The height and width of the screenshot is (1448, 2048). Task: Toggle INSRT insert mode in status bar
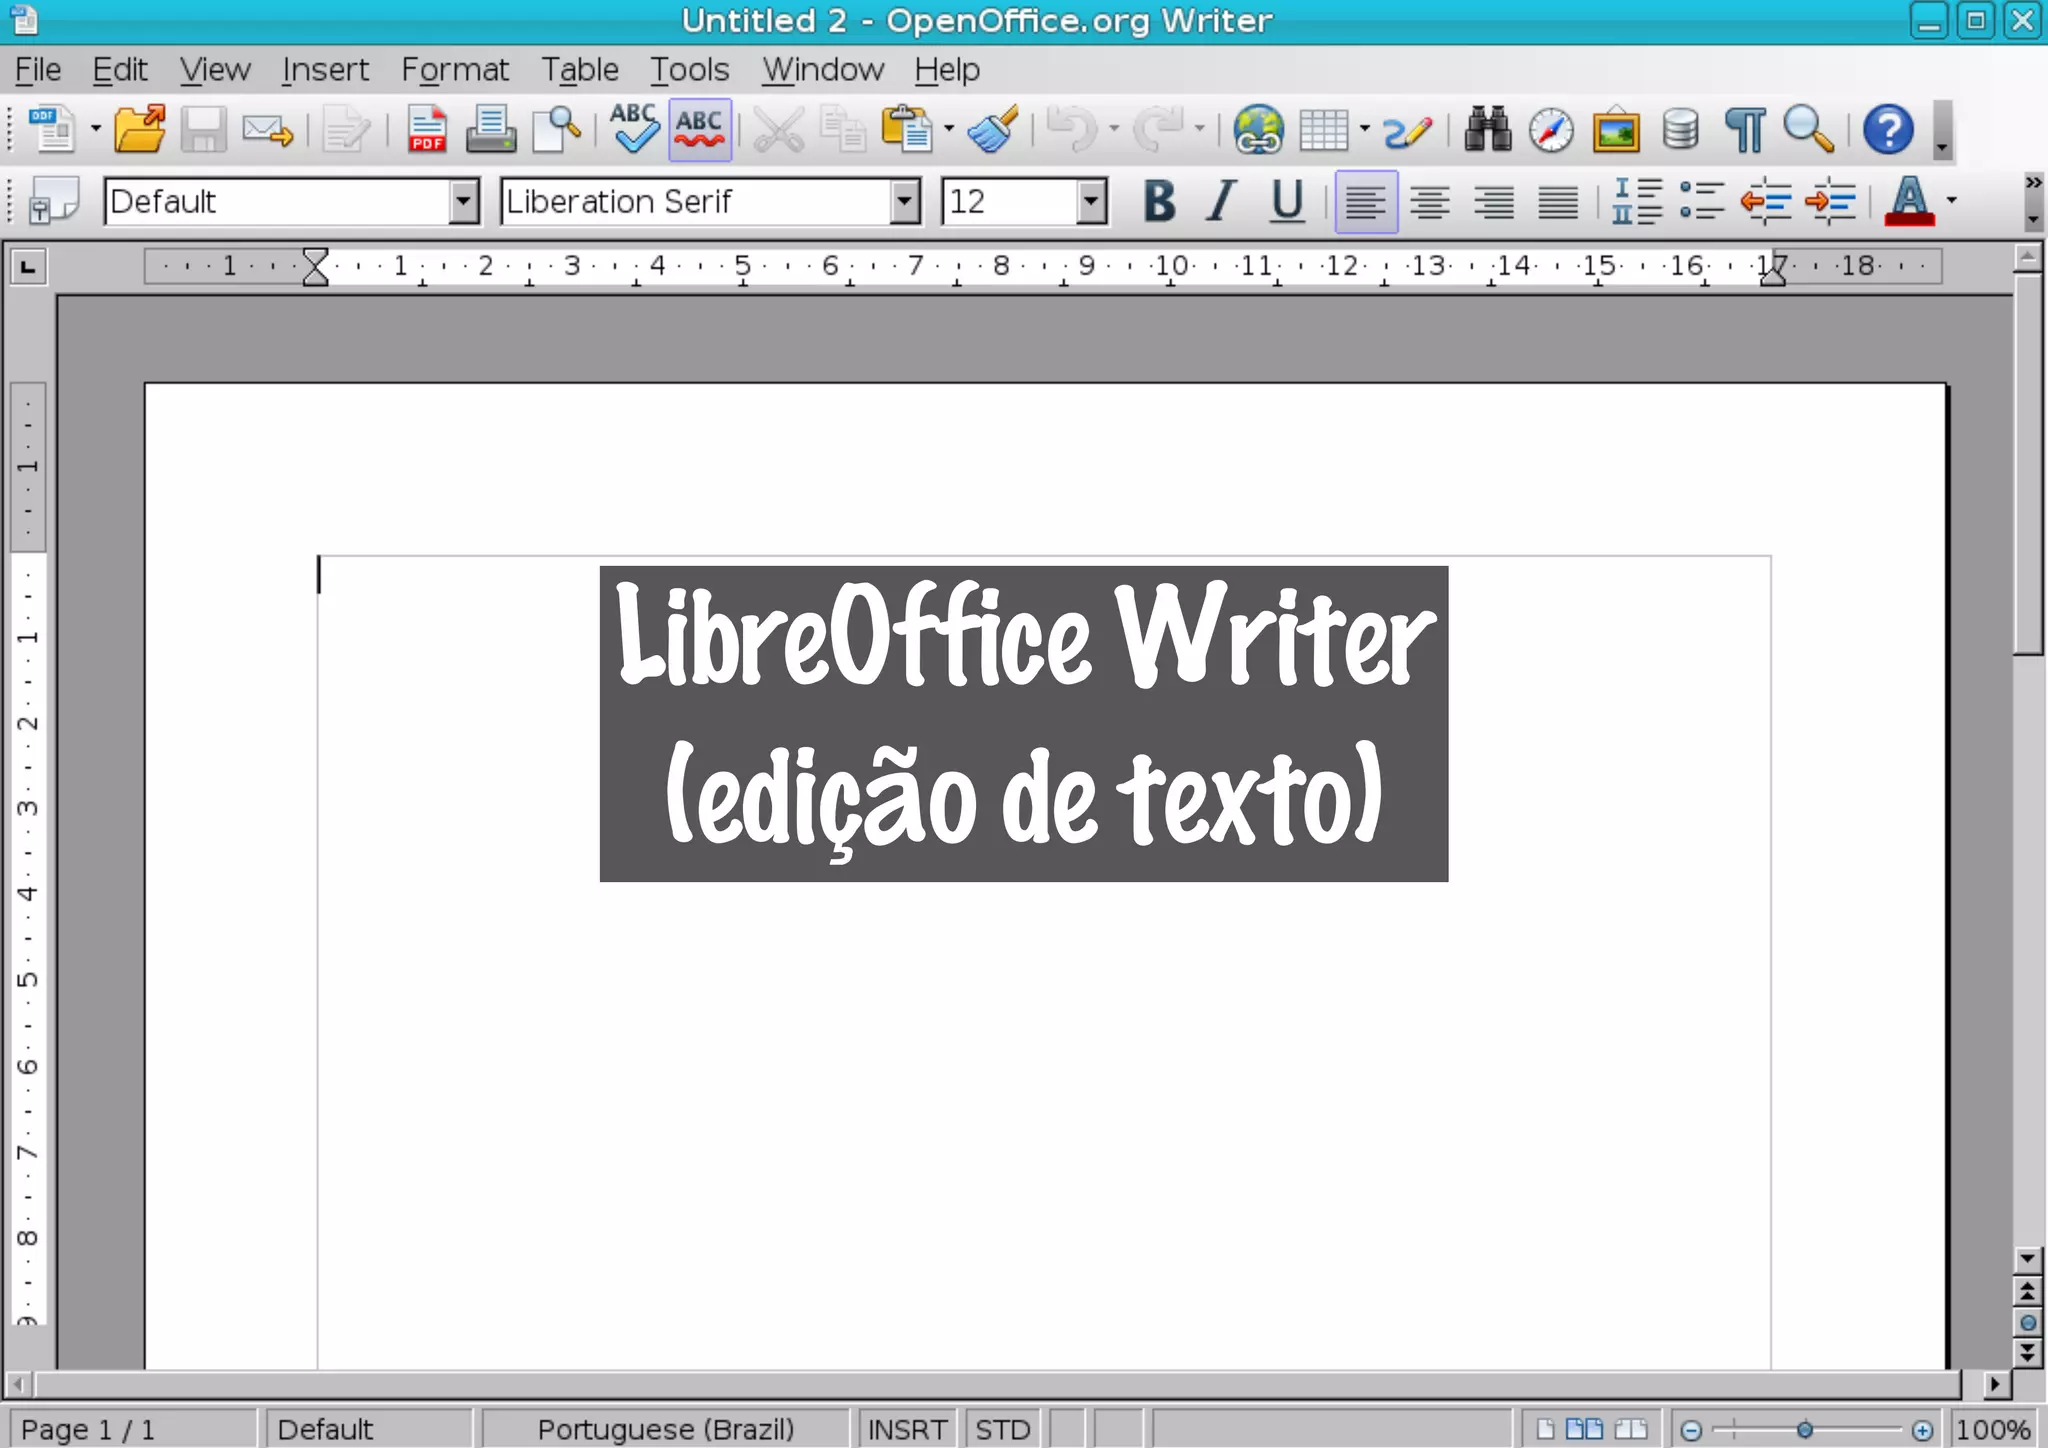coord(907,1429)
